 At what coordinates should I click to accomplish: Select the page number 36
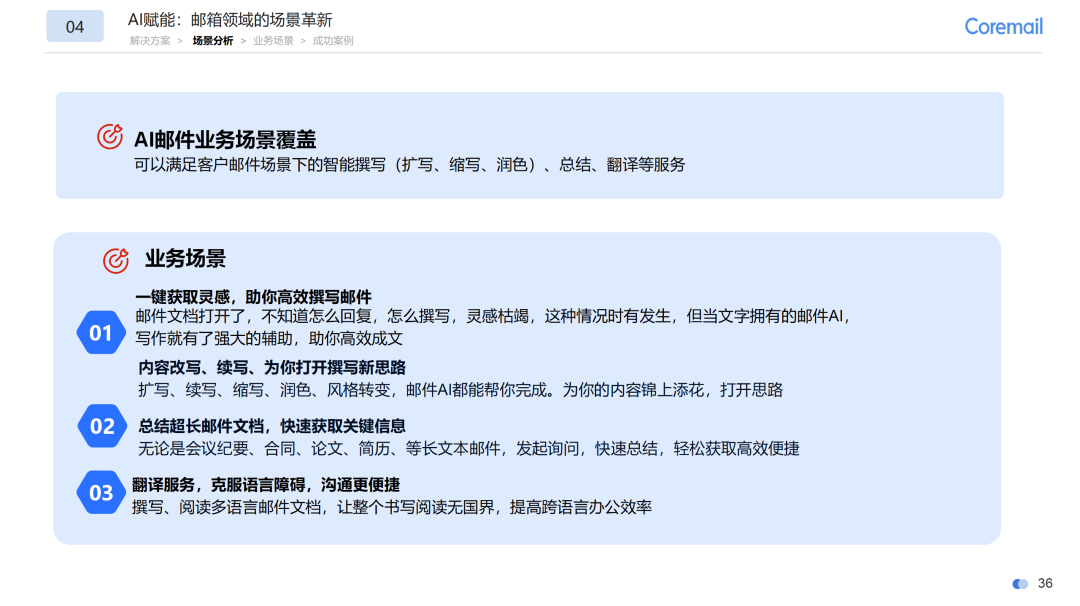point(1046,583)
